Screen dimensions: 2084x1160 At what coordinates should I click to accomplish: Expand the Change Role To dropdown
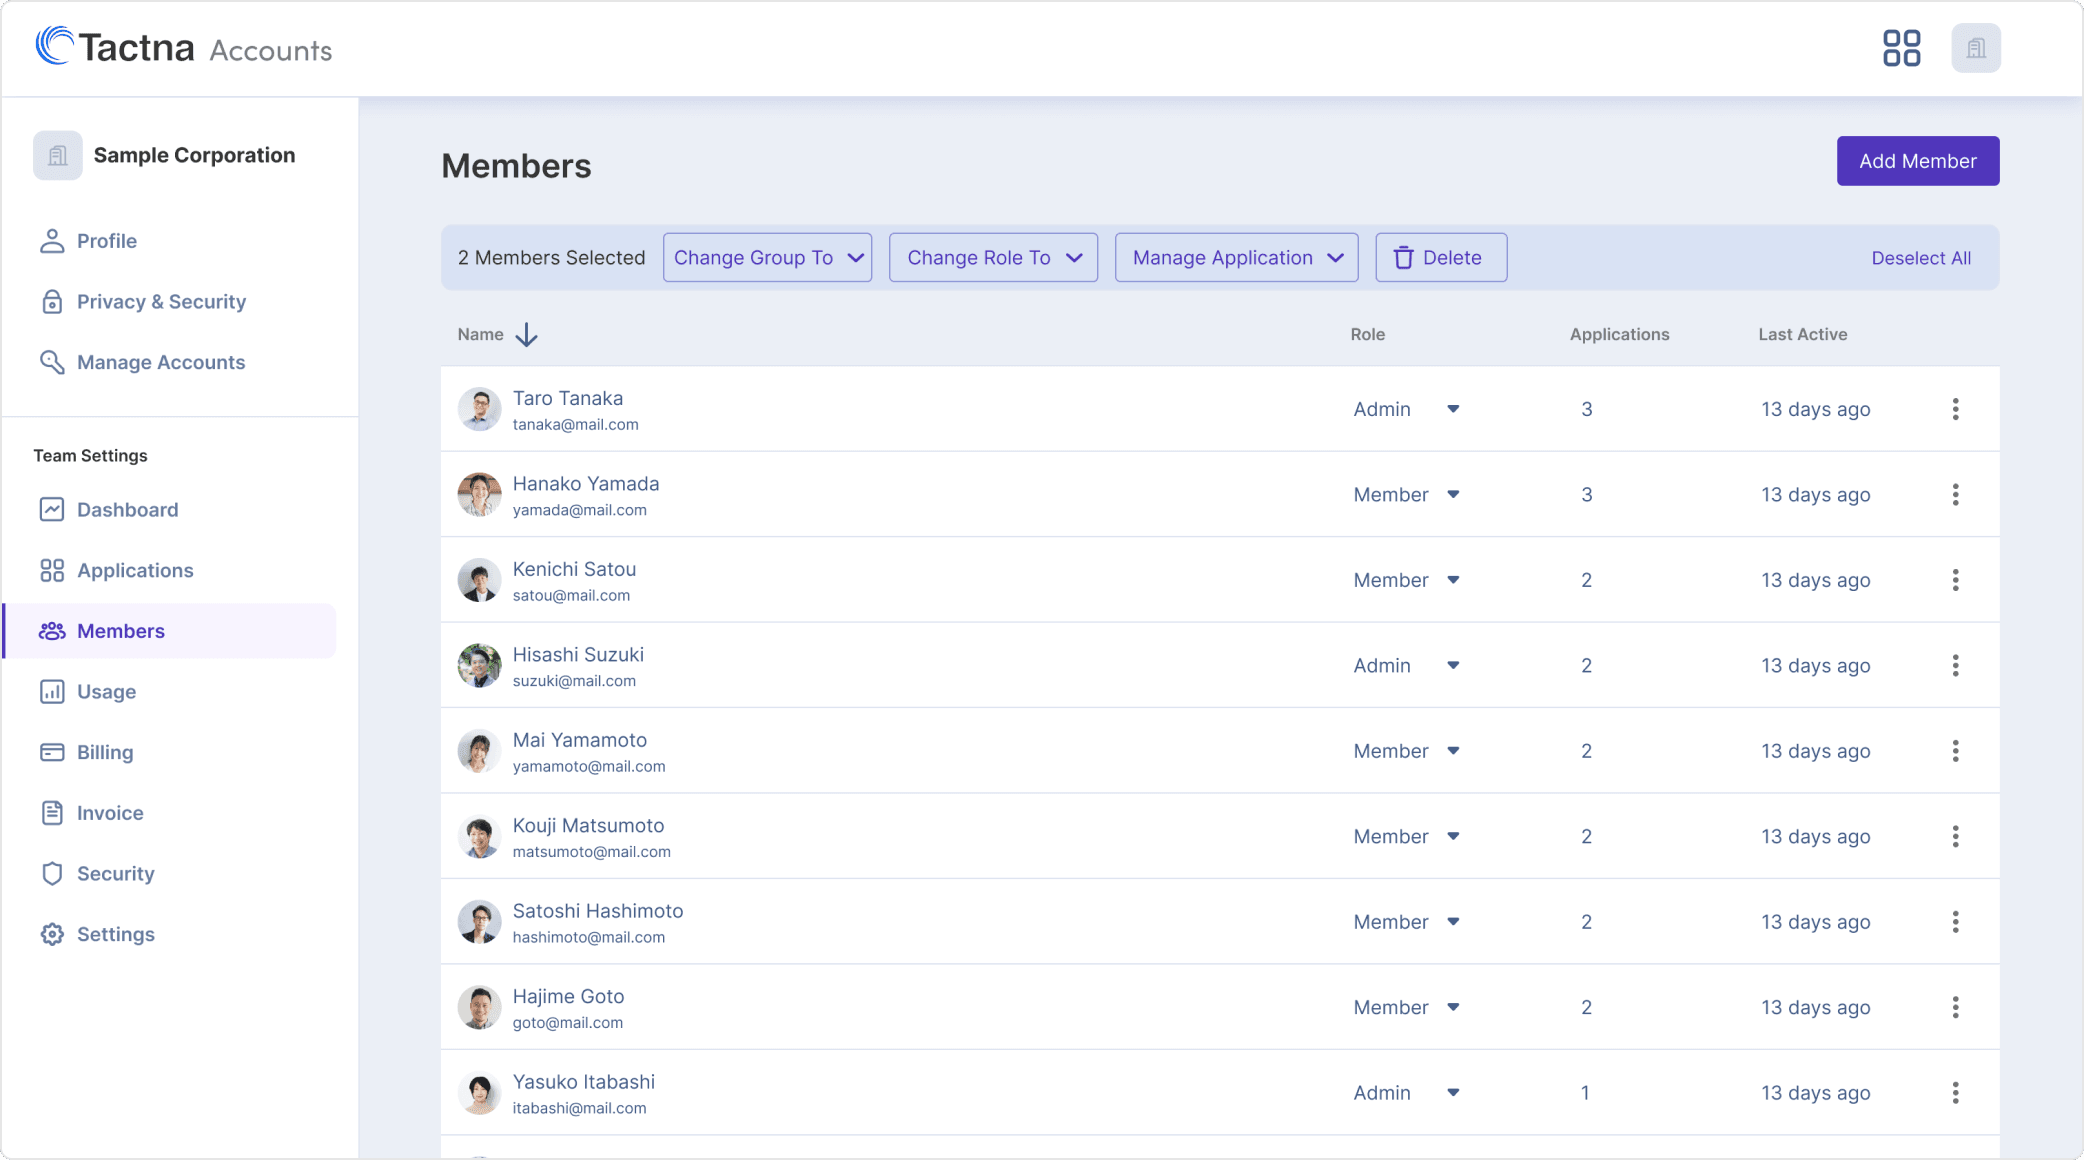[993, 258]
